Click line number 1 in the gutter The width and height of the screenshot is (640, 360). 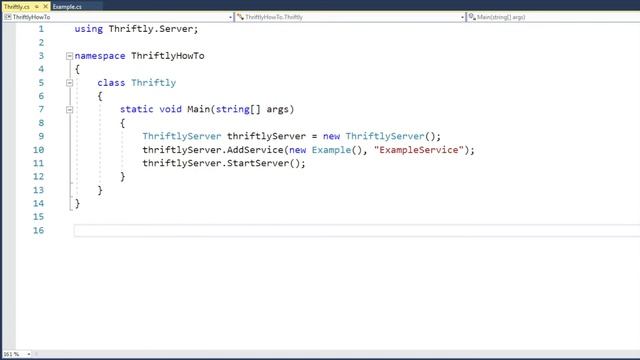point(41,29)
